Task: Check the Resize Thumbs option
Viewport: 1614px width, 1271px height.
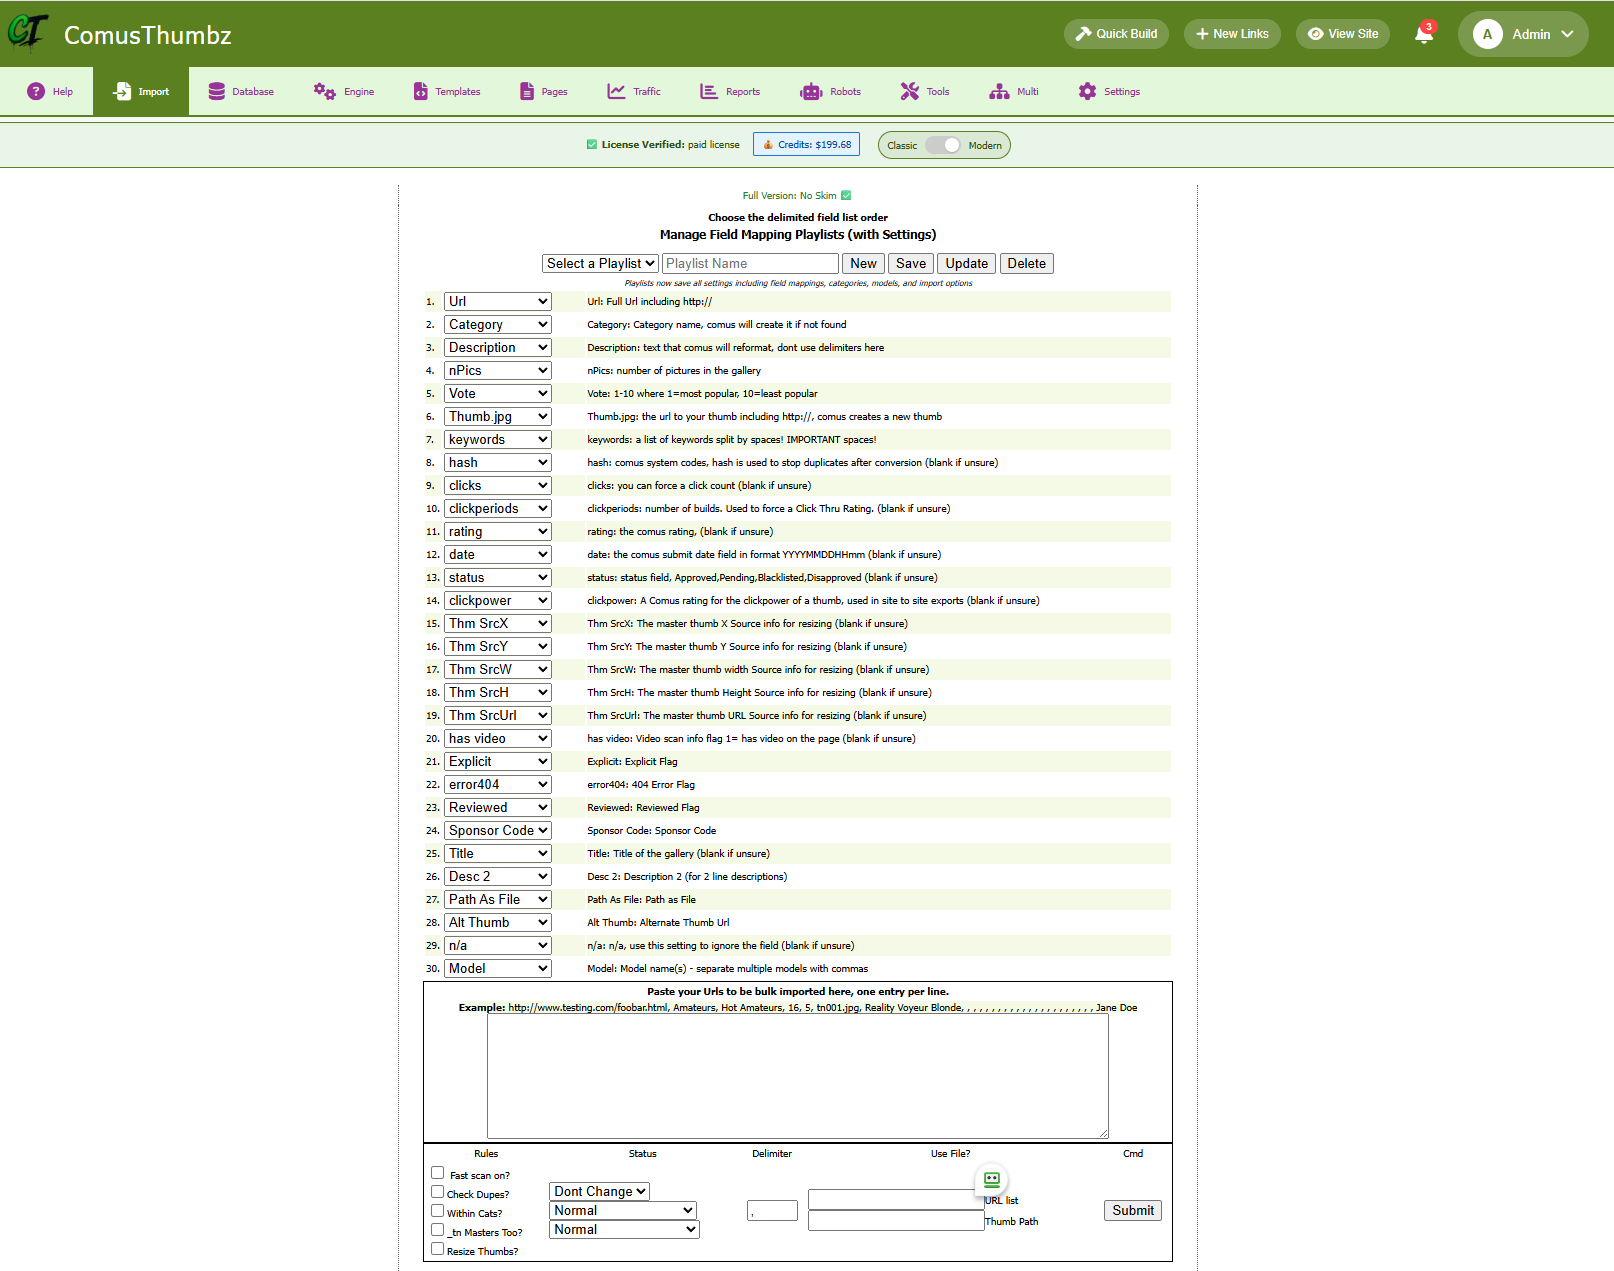Action: [x=437, y=1248]
